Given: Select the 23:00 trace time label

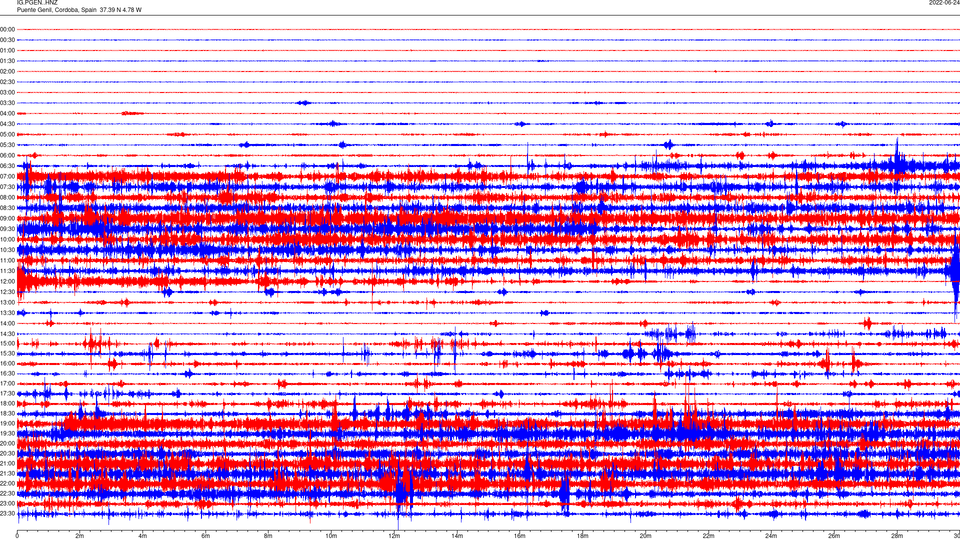Looking at the screenshot, I should 7,503.
